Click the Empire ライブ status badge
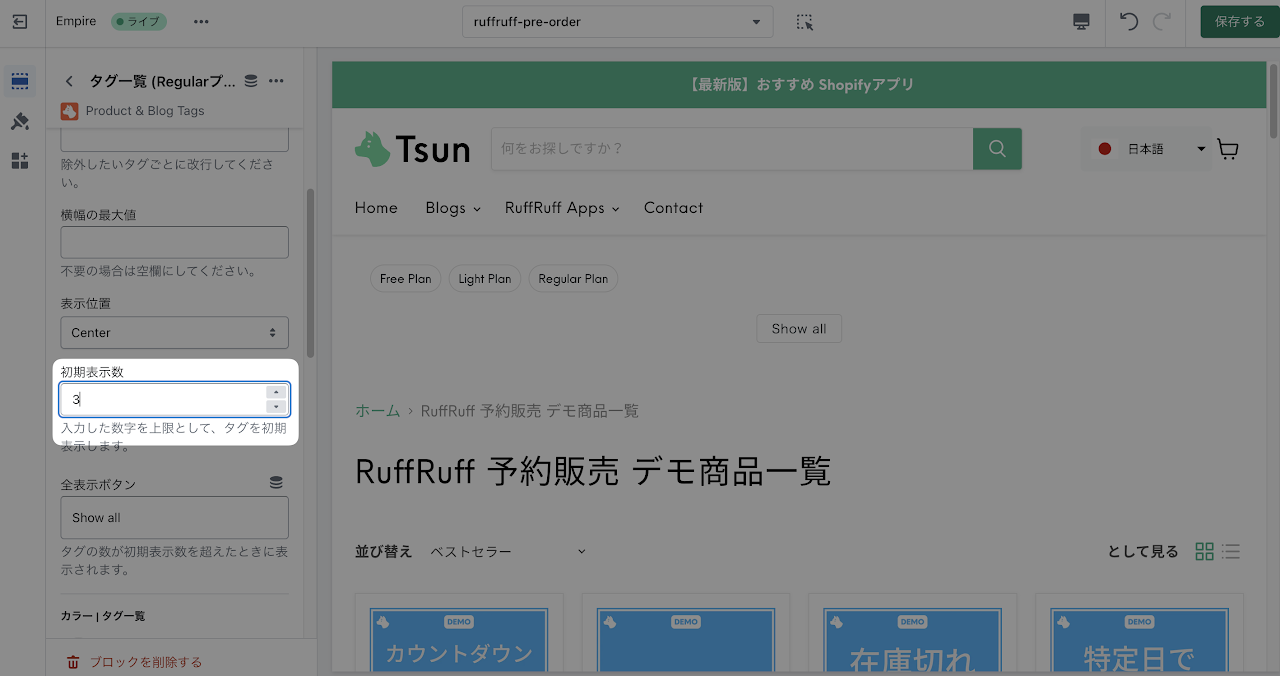This screenshot has height=676, width=1280. pyautogui.click(x=138, y=21)
